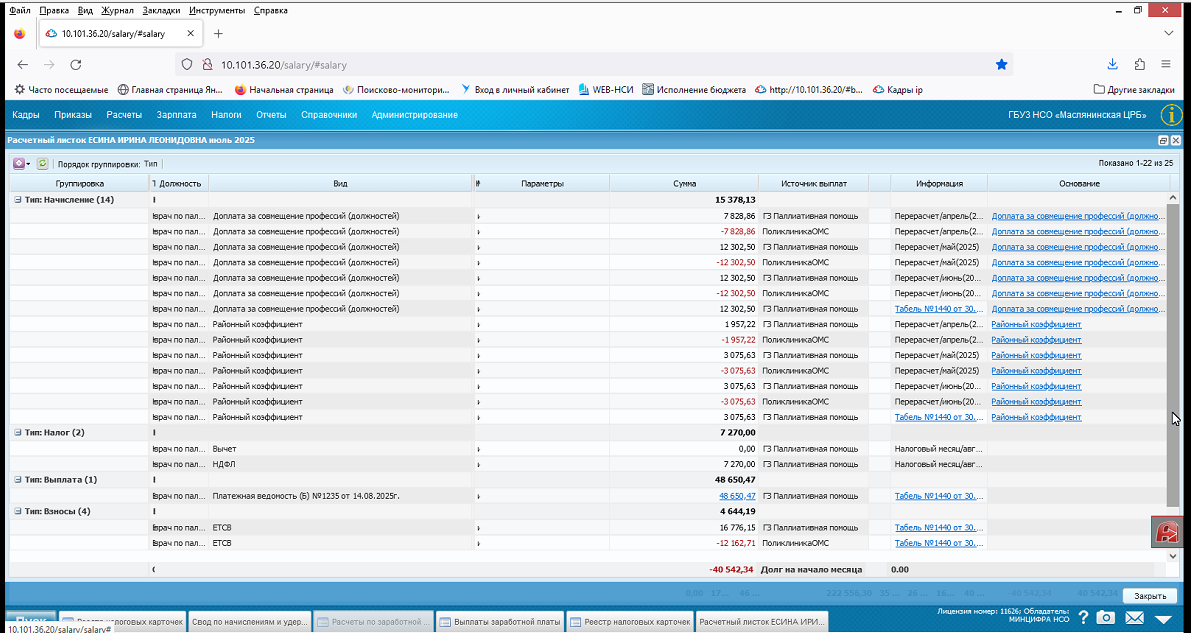This screenshot has height=633, width=1191.
Task: Open Районный коэффициент link for -1 957,22 row
Action: pos(1036,340)
